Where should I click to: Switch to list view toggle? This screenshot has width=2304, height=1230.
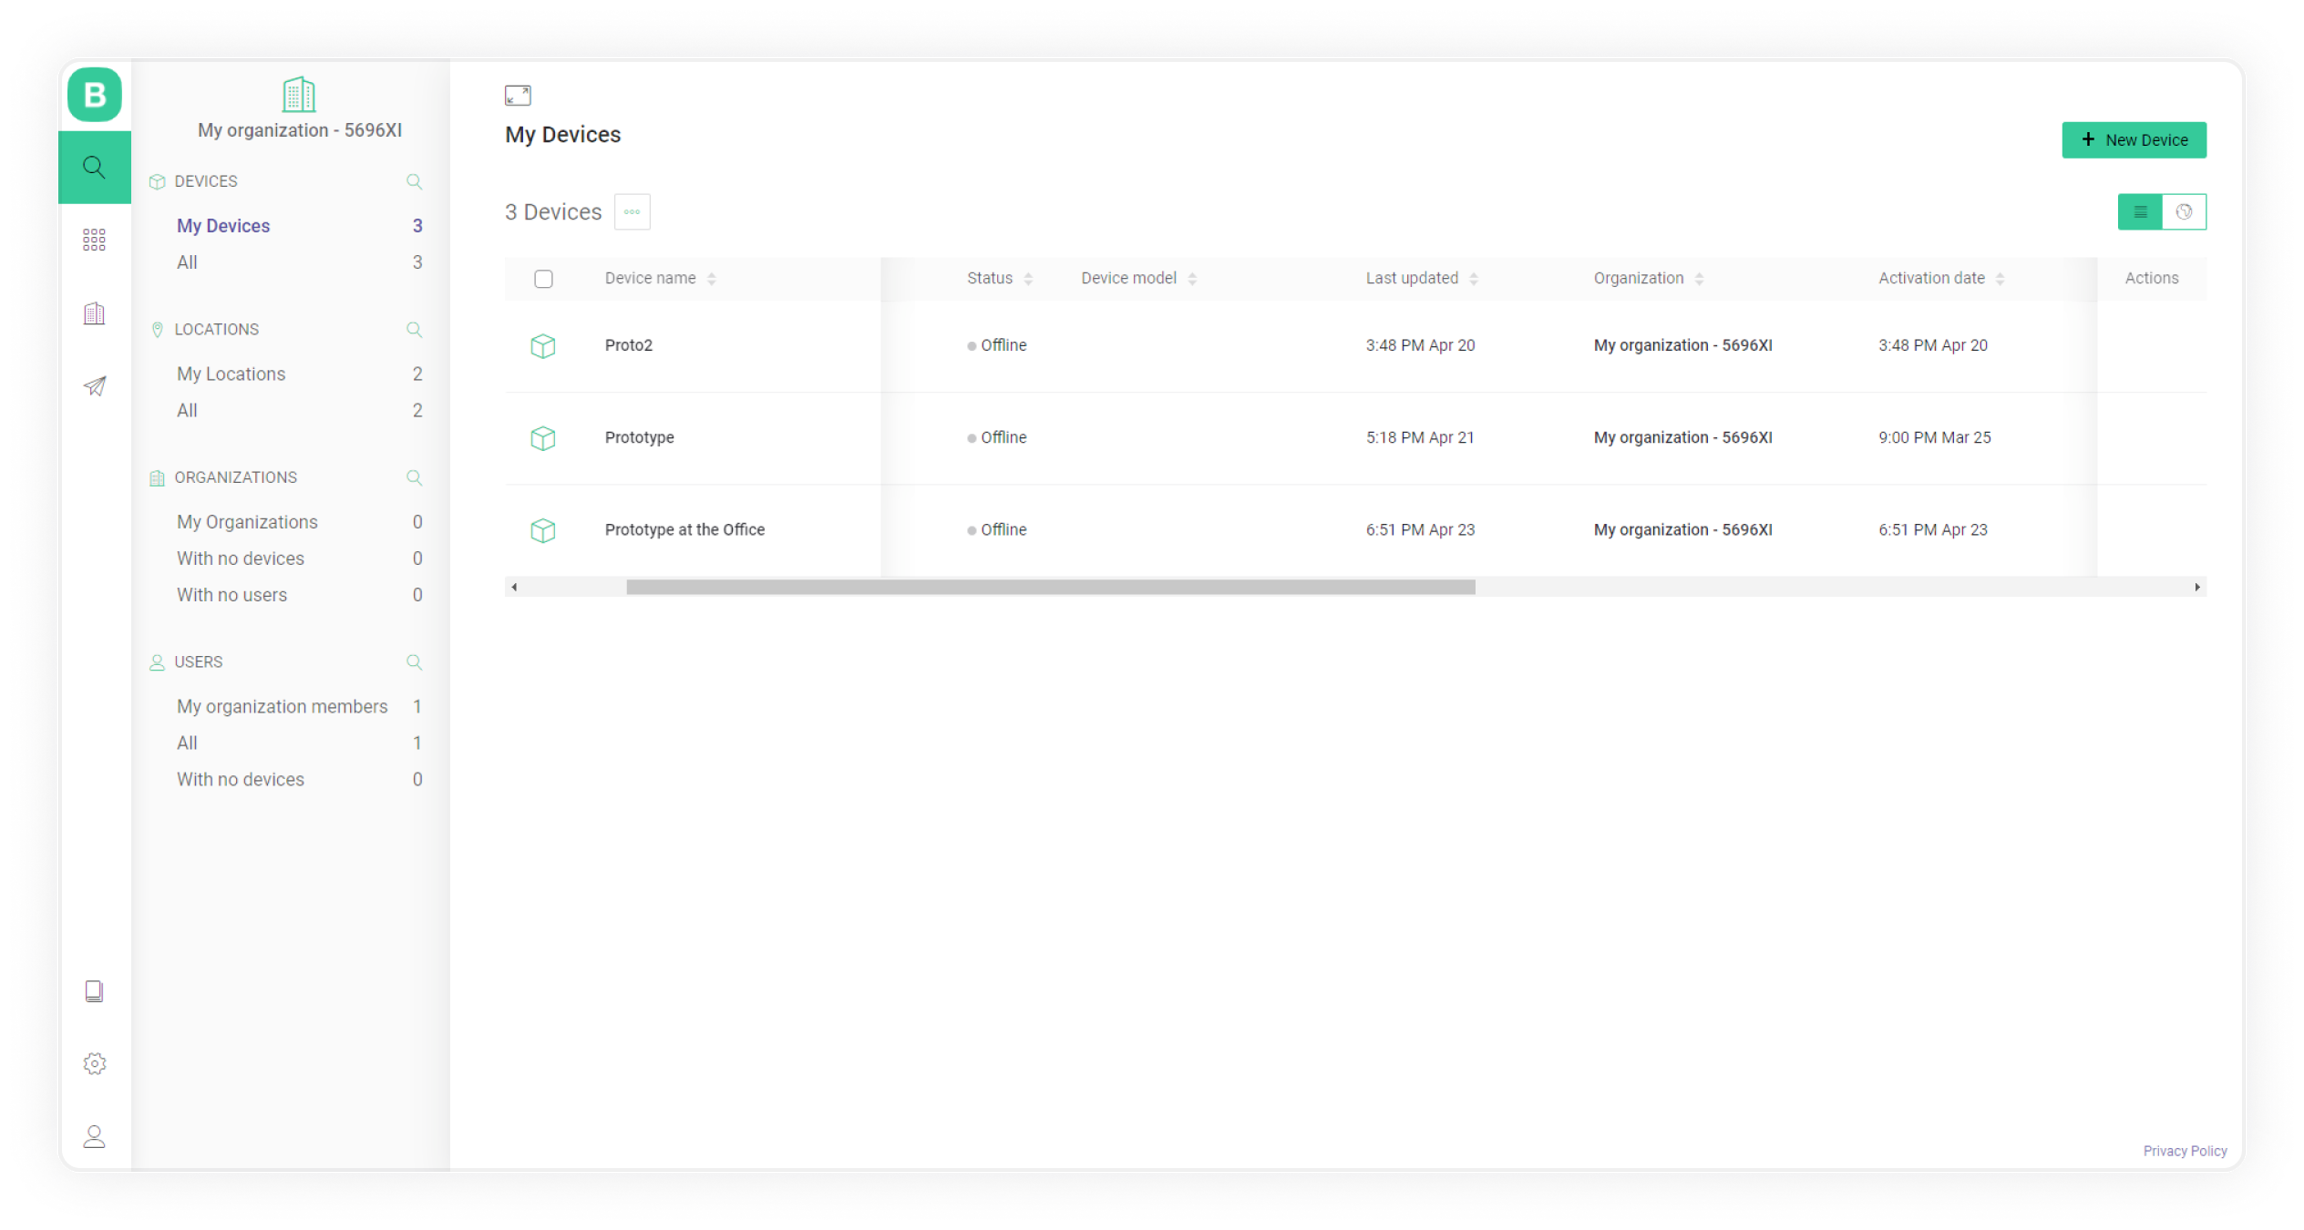coord(2140,212)
